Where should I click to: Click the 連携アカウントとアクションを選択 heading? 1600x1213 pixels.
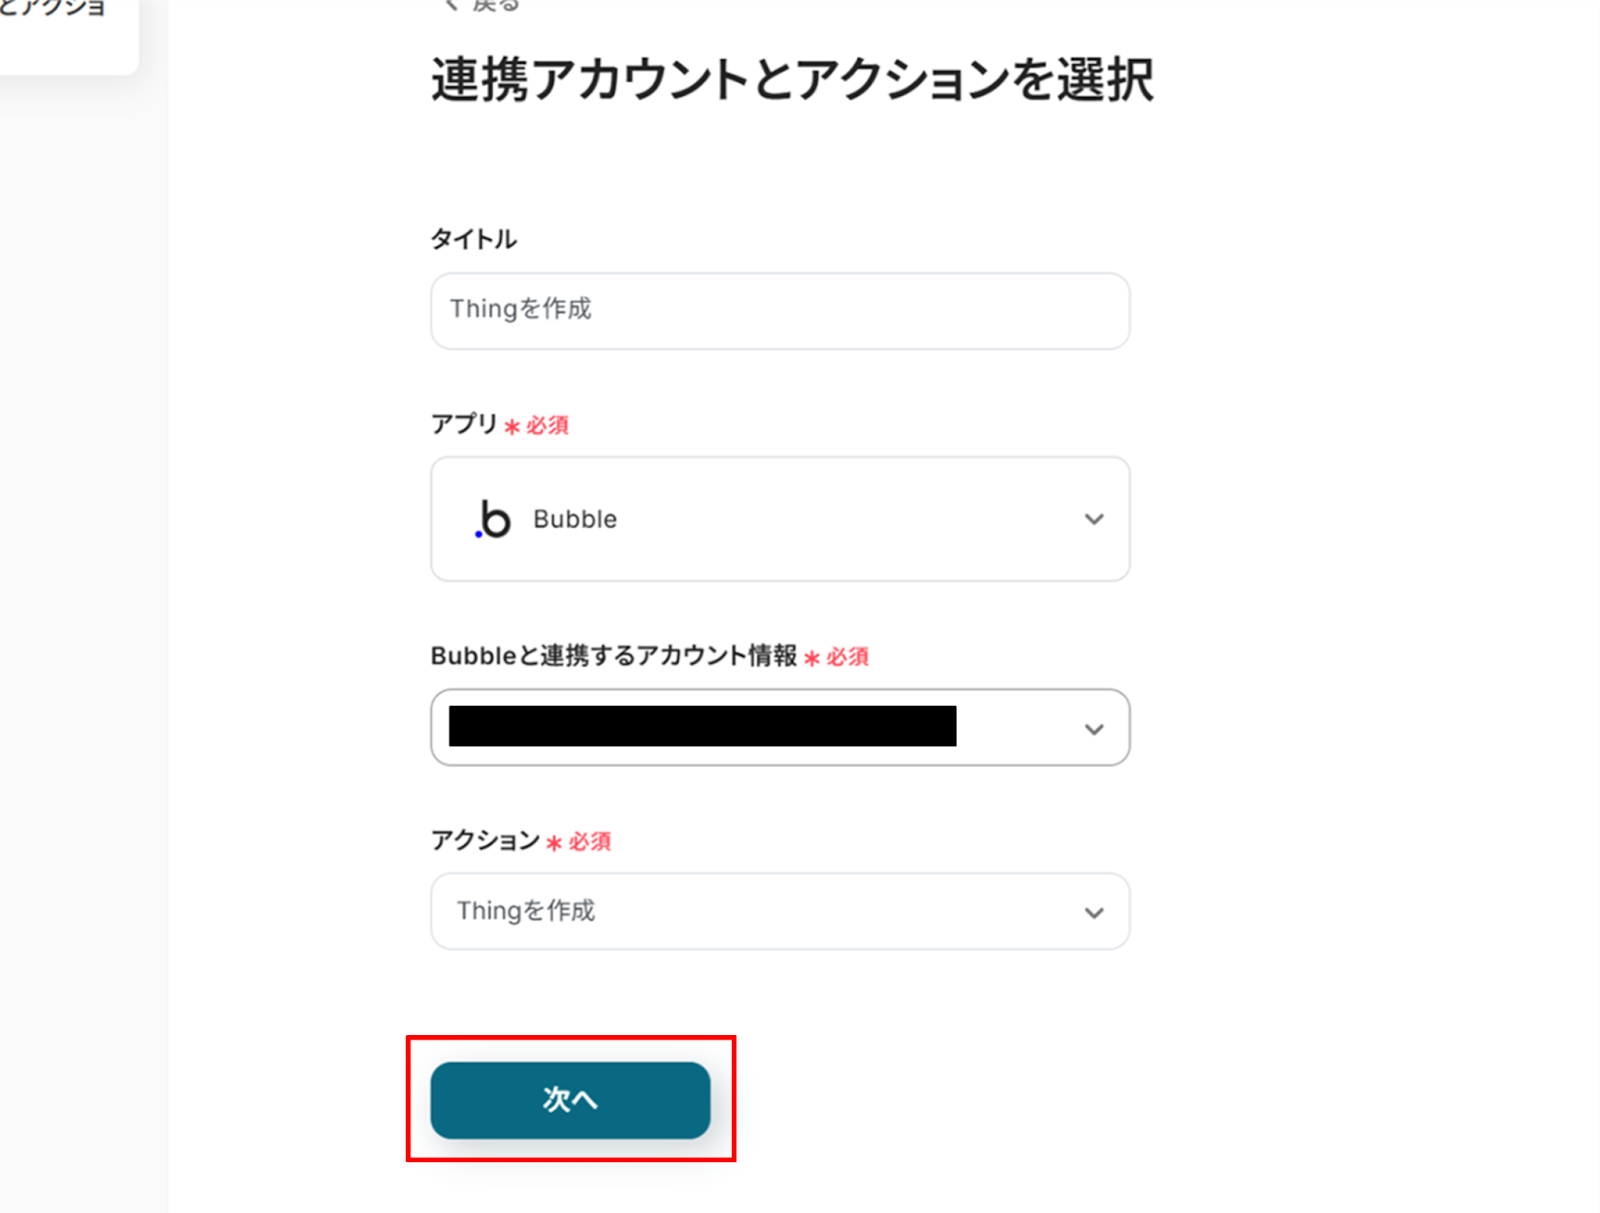click(x=792, y=80)
